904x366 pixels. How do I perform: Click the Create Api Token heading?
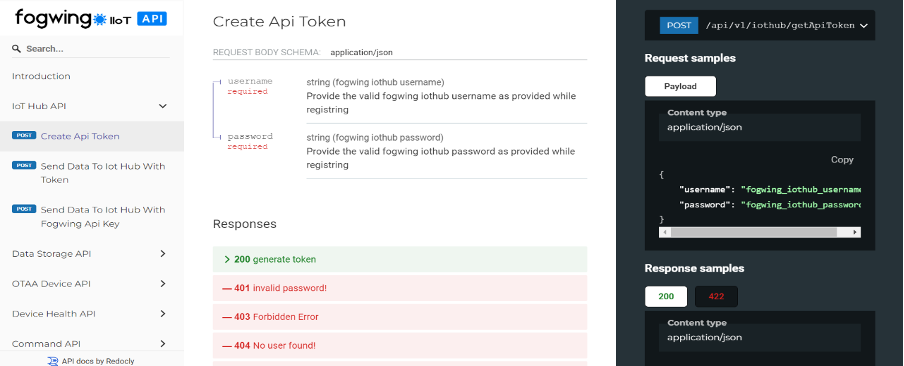[280, 22]
